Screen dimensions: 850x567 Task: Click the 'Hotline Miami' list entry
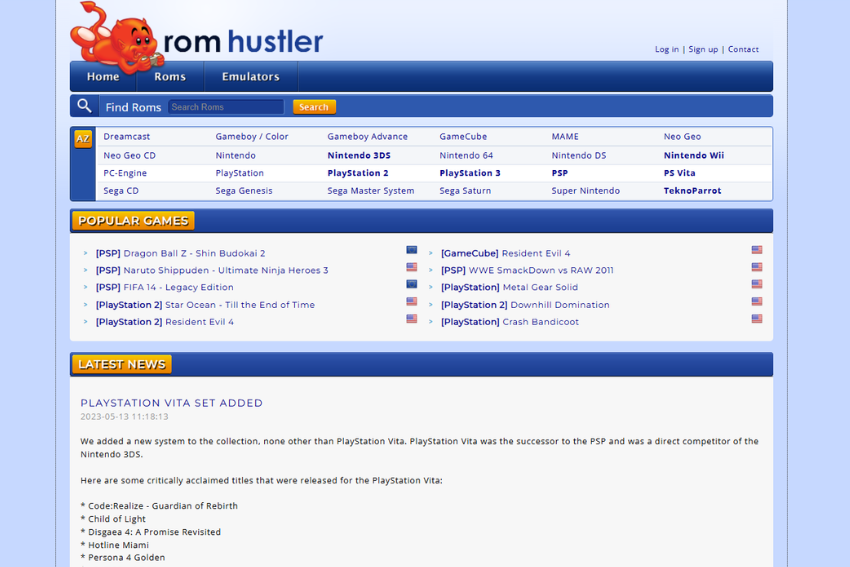tap(114, 545)
